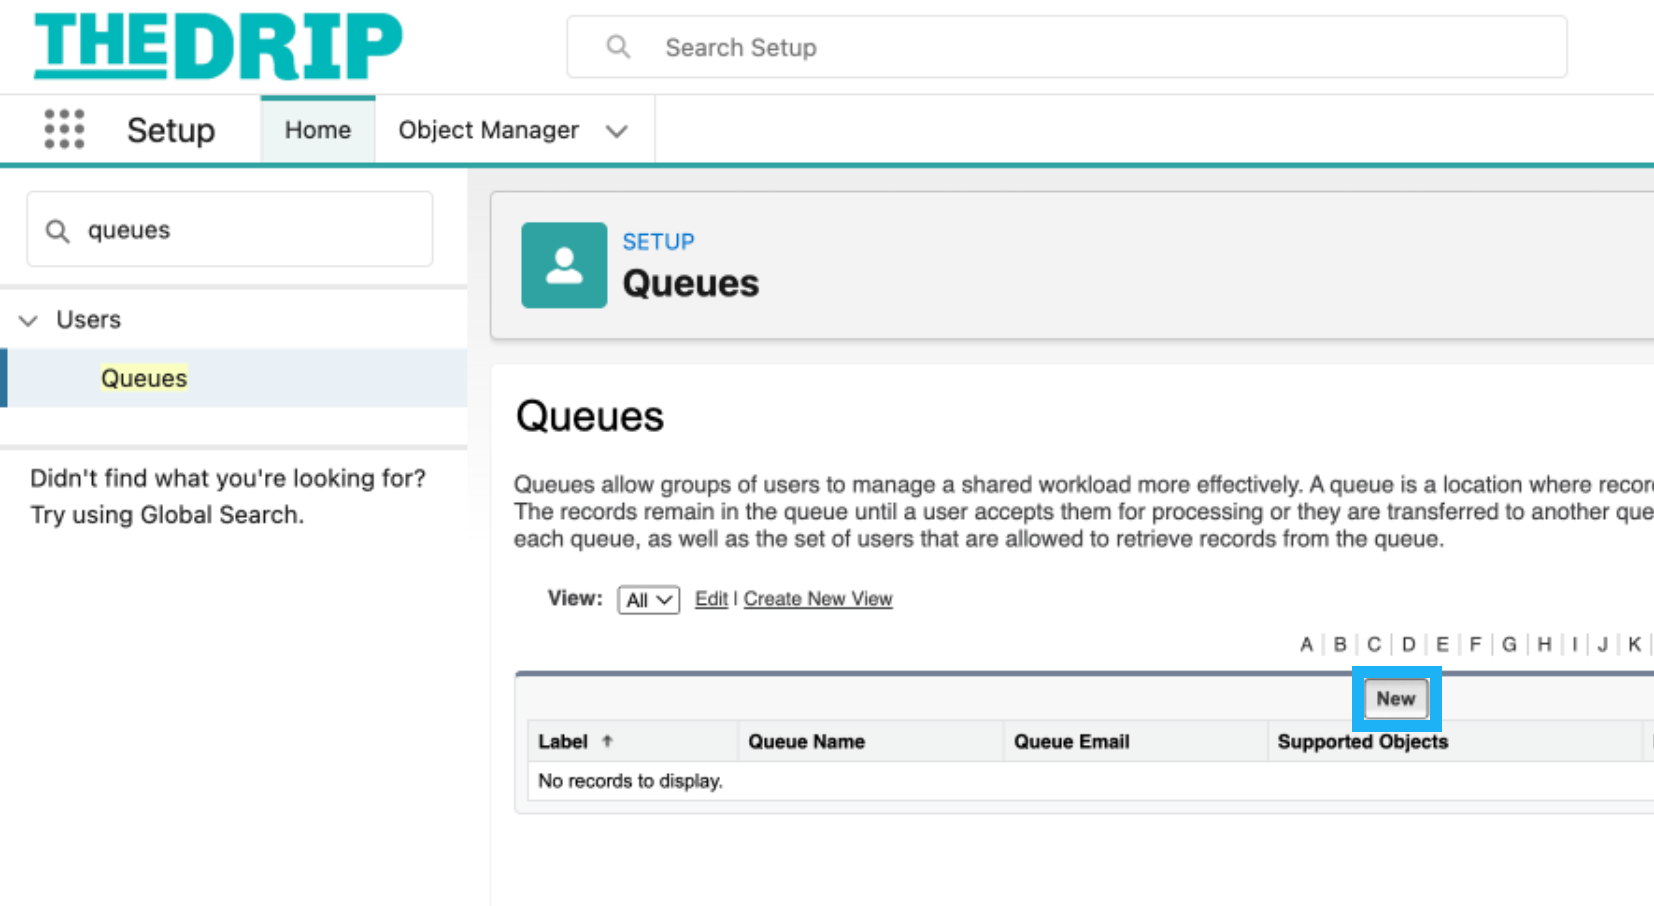Screen dimensions: 1654x906
Task: Filter queues by letter A
Action: click(1306, 644)
